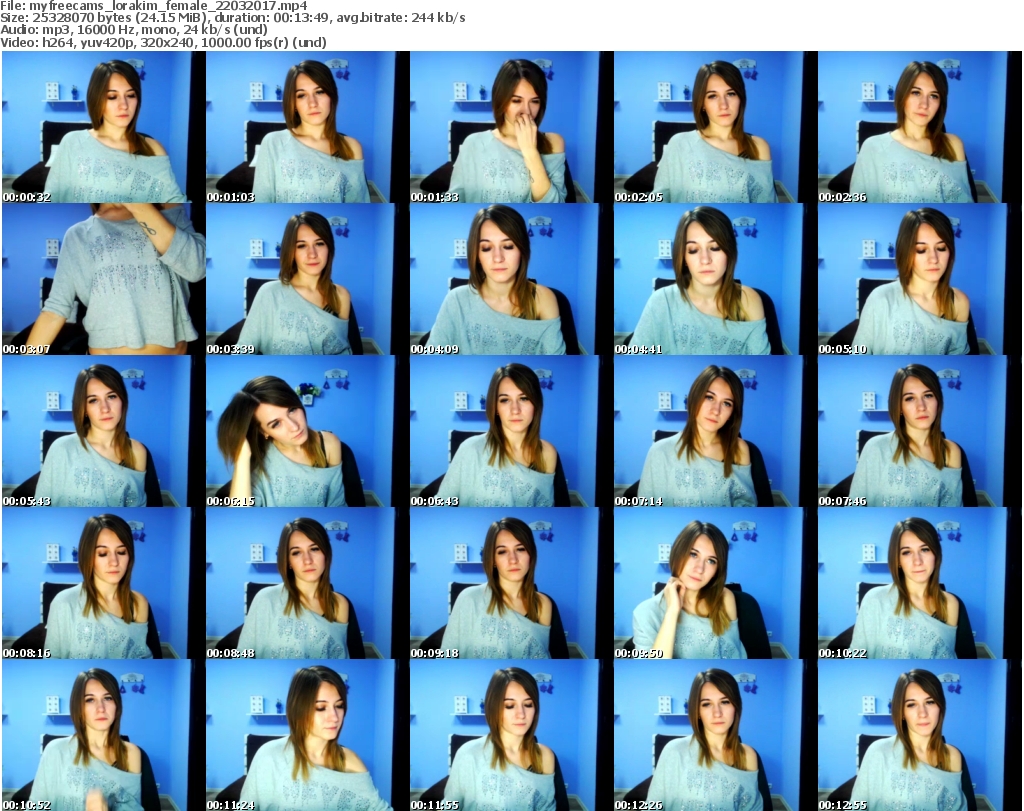The width and height of the screenshot is (1024, 811).
Task: Select the thumbnail stamped 00:03:39
Action: pos(308,279)
